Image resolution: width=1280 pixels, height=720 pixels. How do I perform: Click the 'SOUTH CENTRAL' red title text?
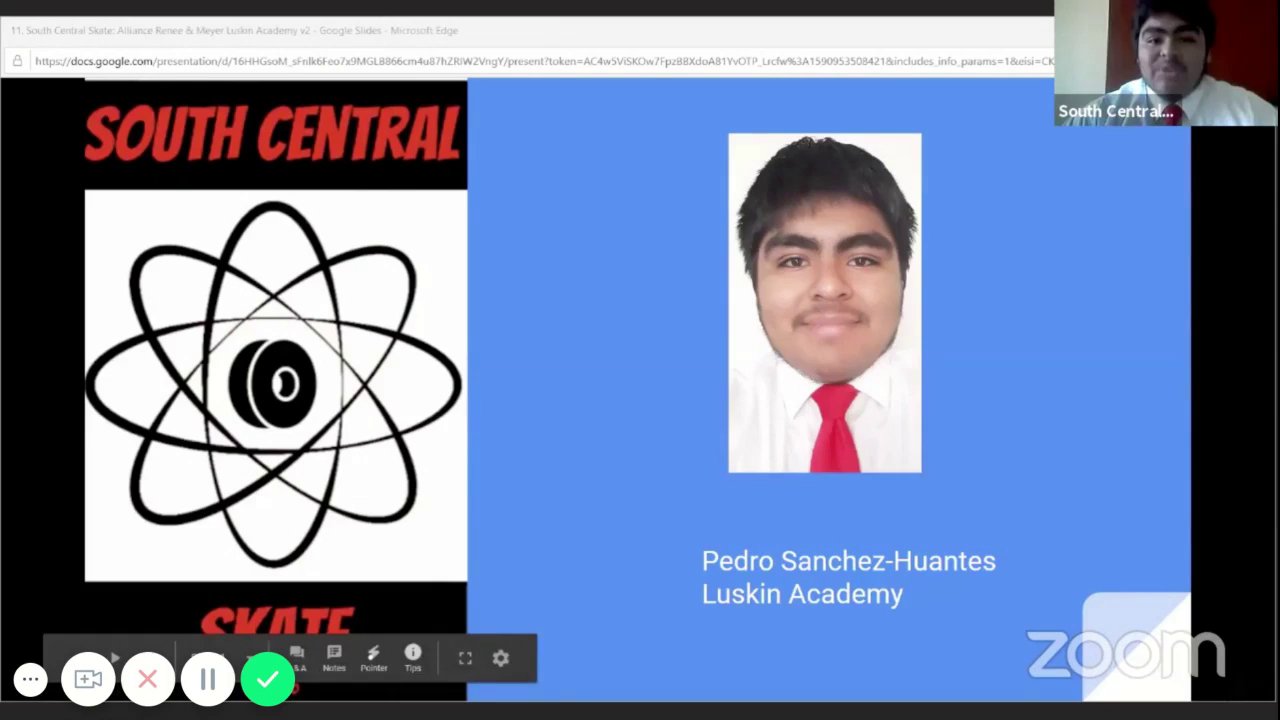(272, 134)
